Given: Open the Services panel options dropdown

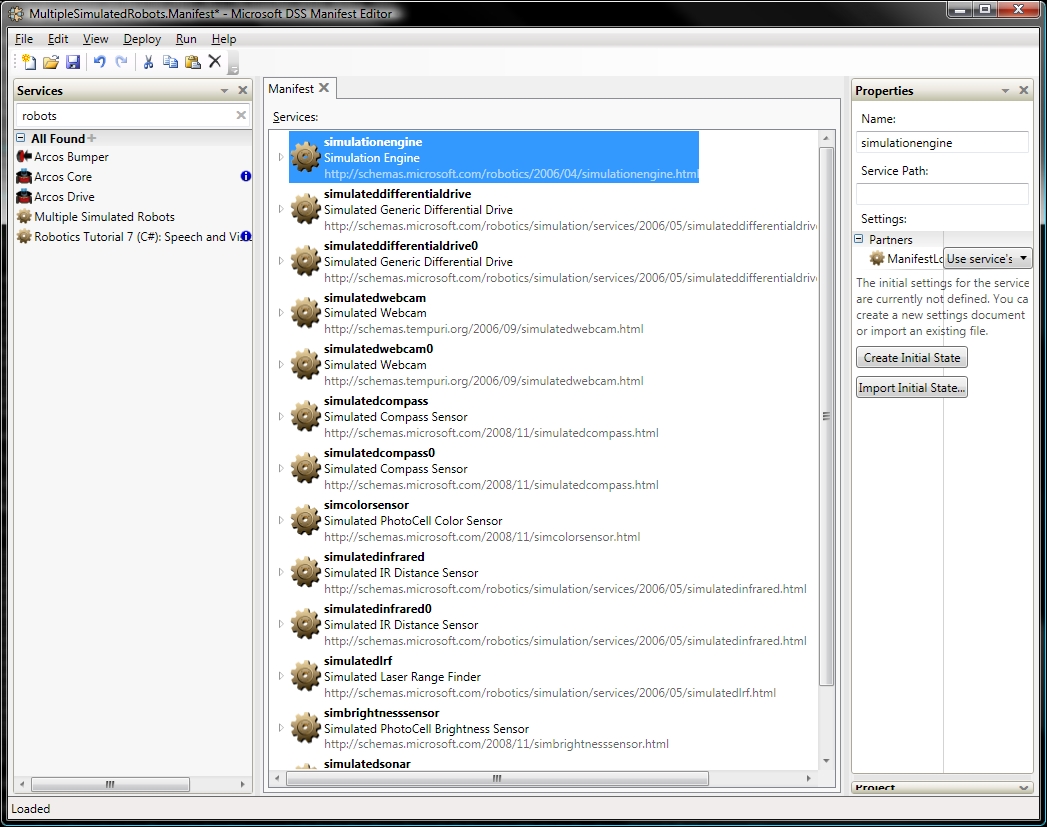Looking at the screenshot, I should pos(224,91).
